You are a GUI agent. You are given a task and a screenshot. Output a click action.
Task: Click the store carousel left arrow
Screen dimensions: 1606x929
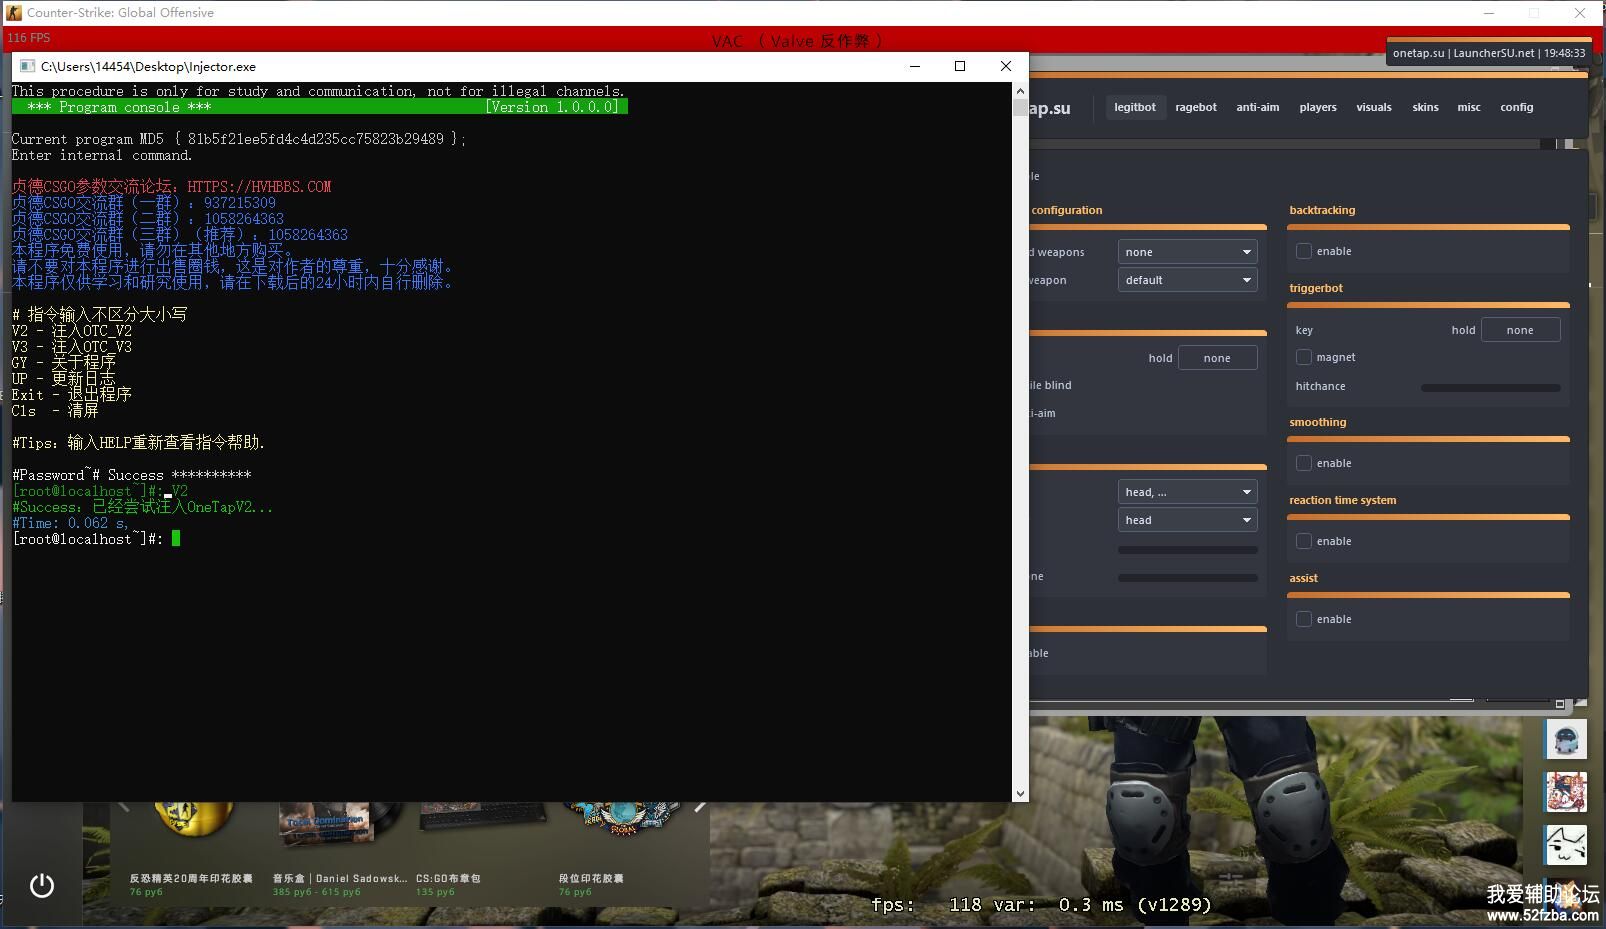pos(124,806)
